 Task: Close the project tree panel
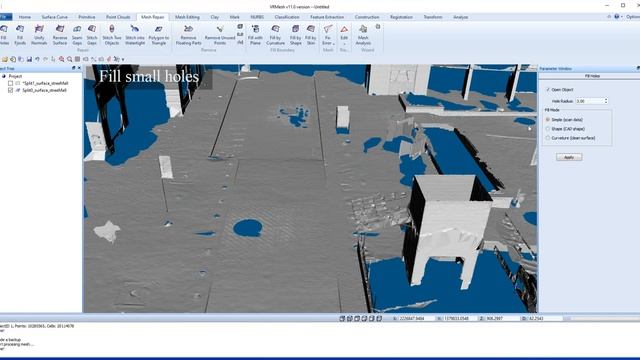[79, 68]
